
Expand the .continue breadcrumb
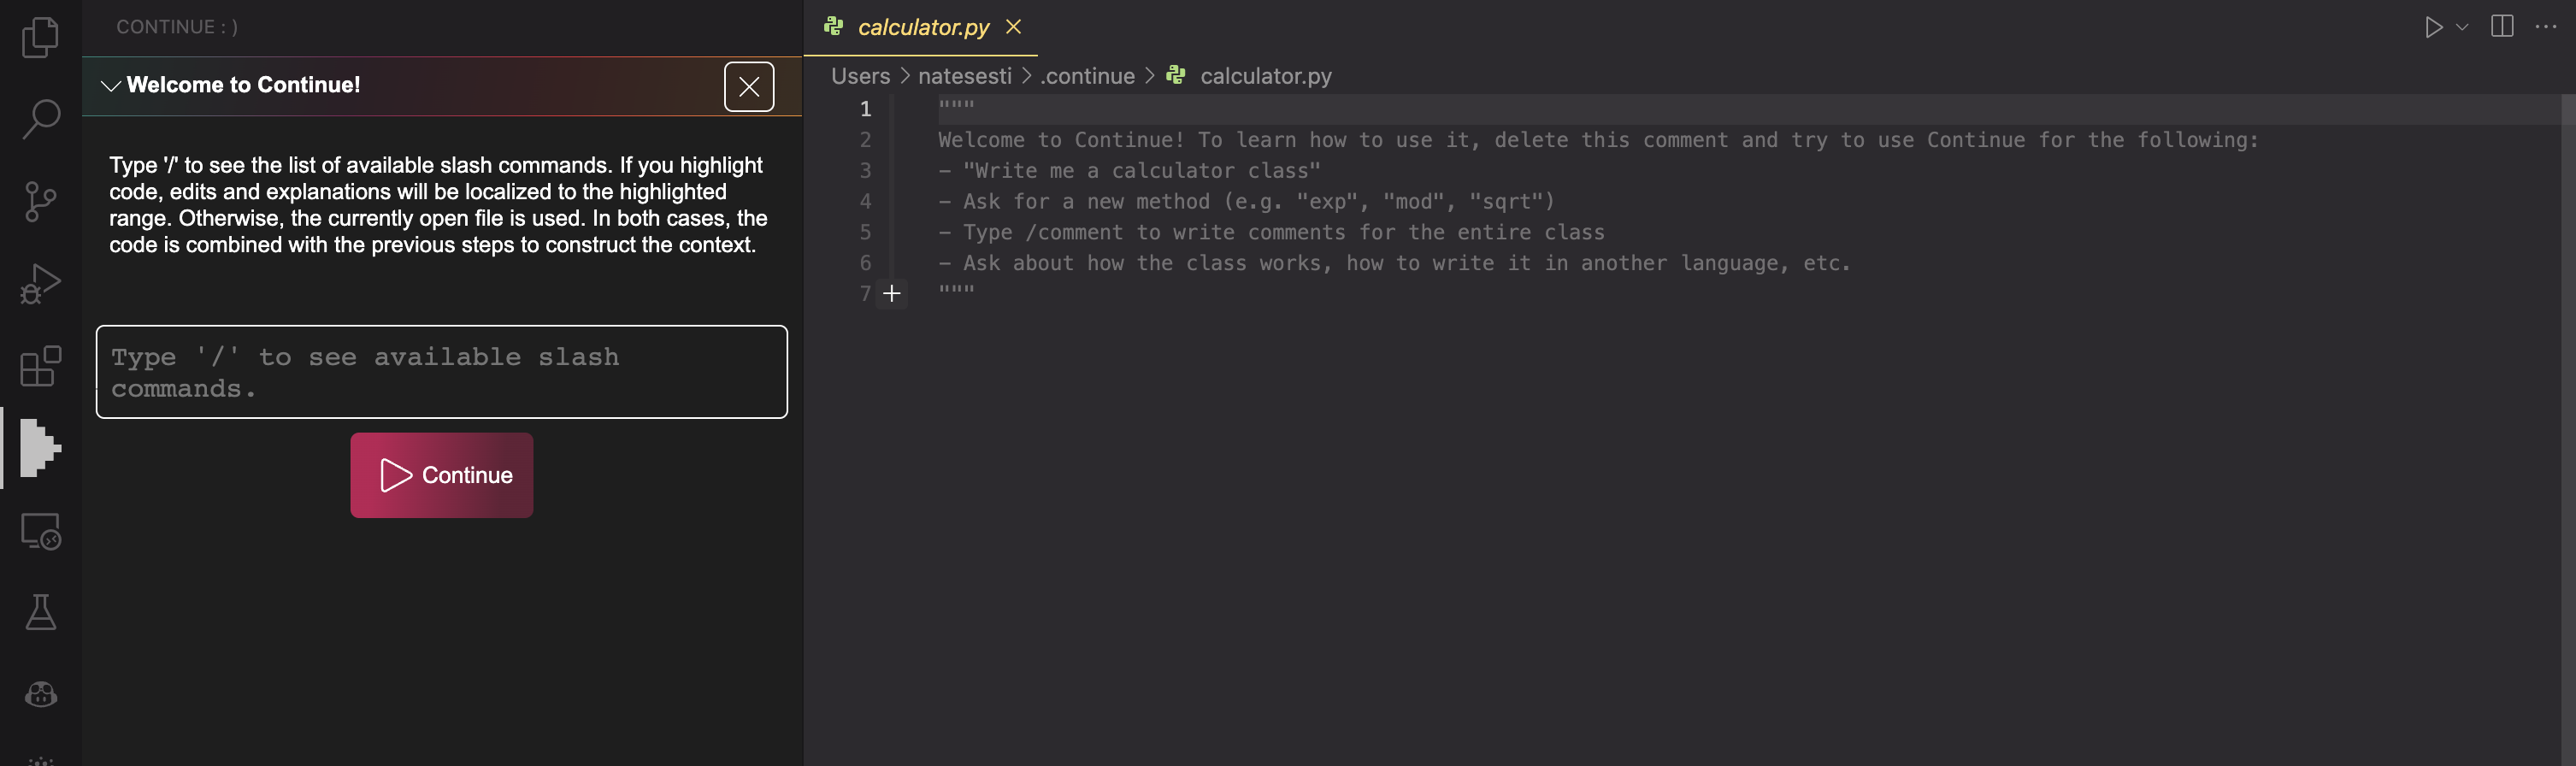tap(1087, 75)
